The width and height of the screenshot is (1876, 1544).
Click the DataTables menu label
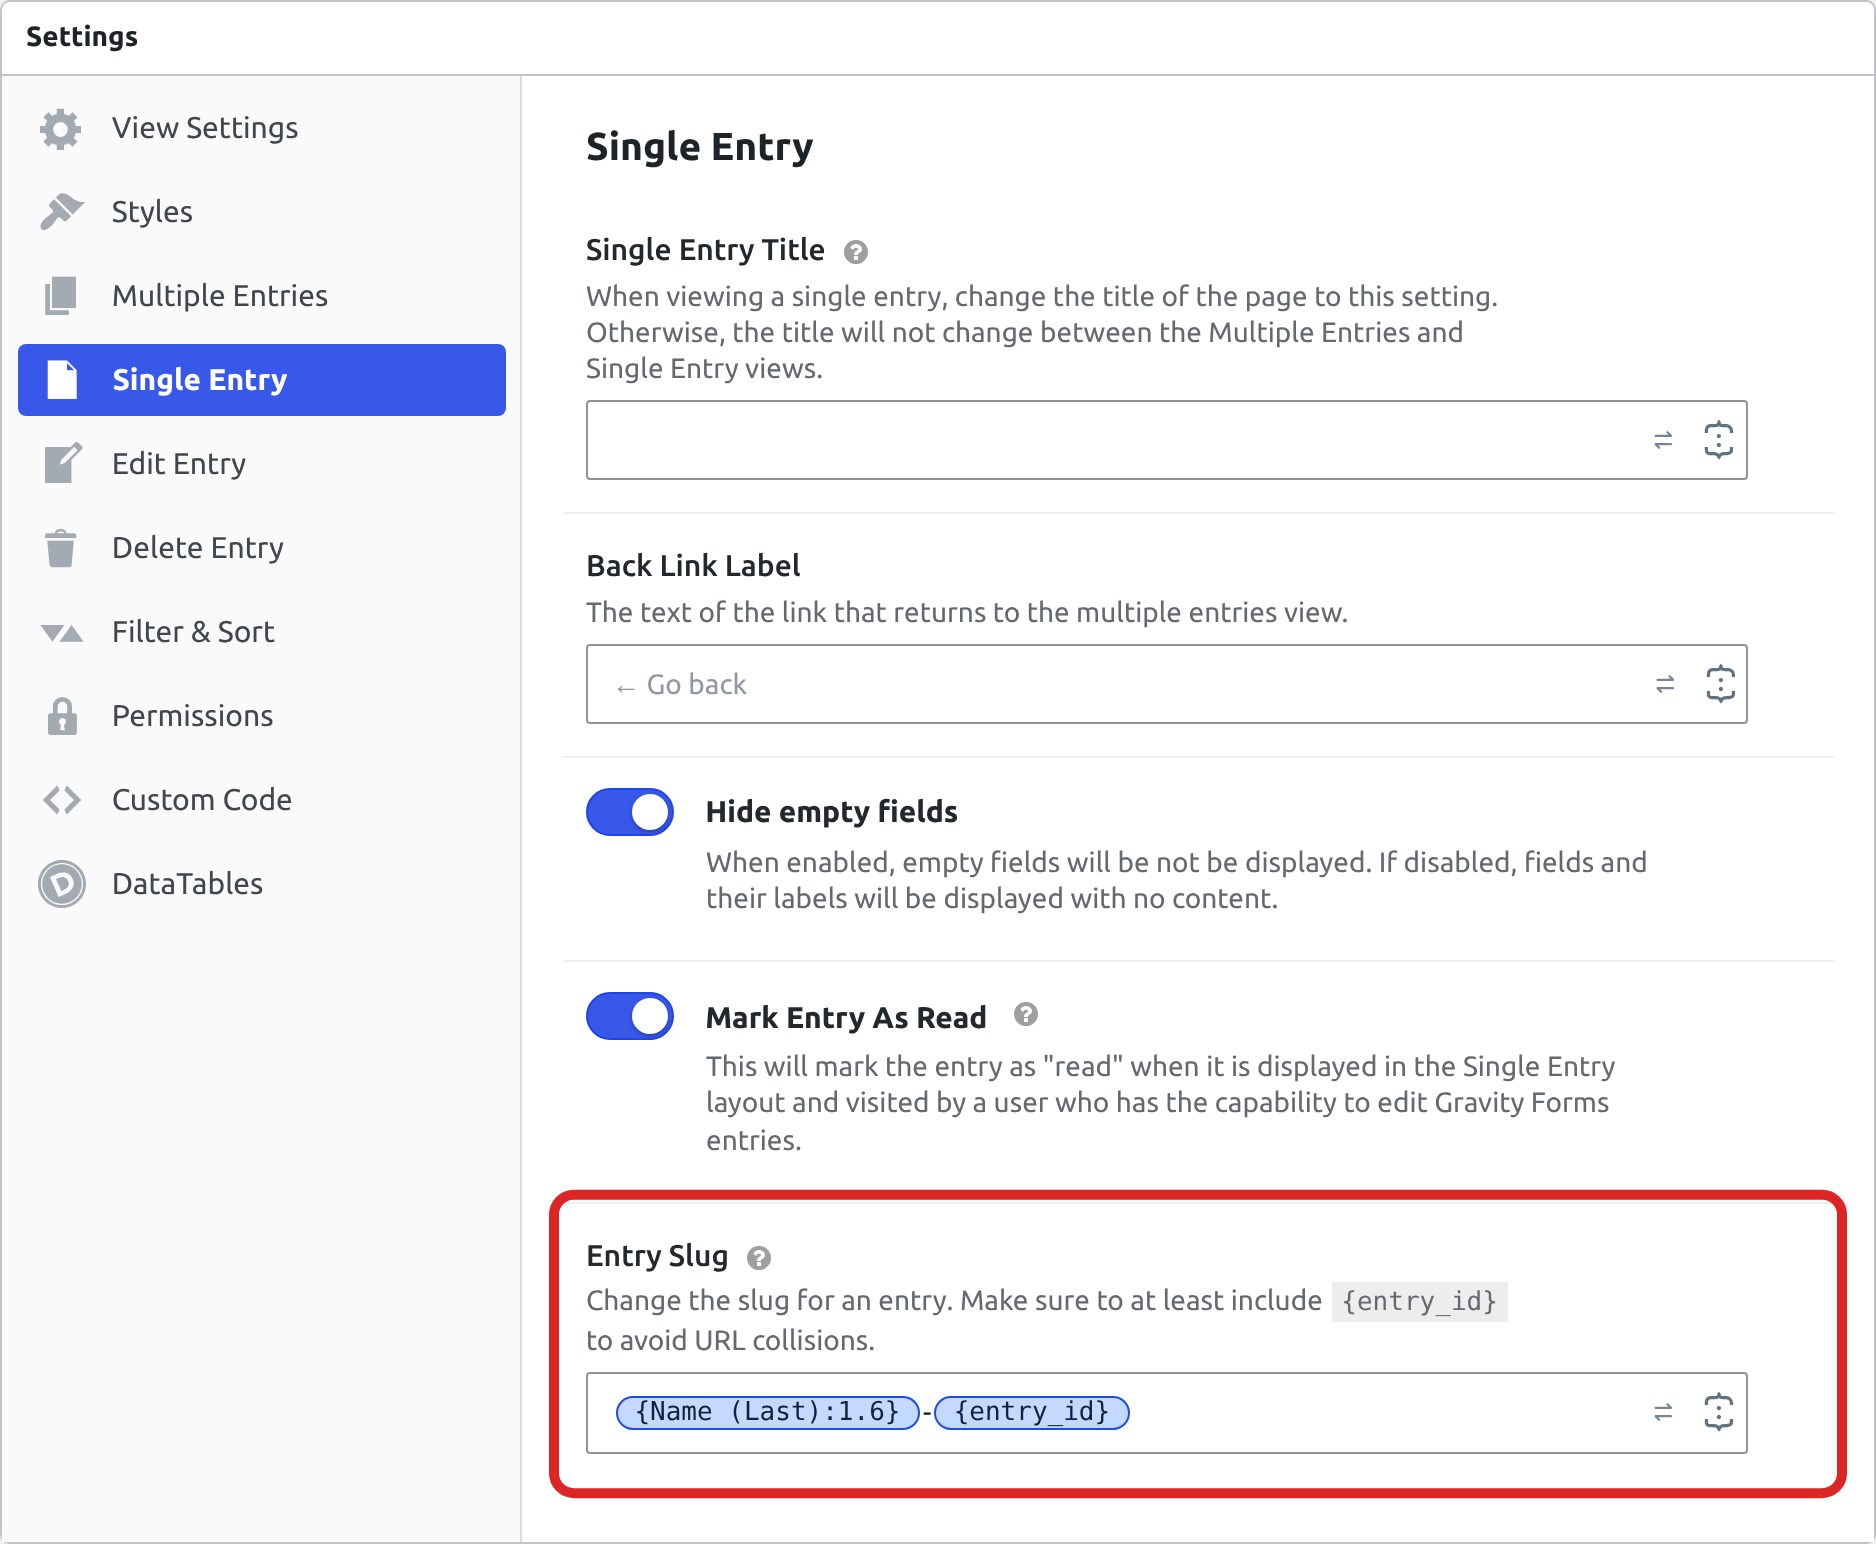(x=187, y=884)
